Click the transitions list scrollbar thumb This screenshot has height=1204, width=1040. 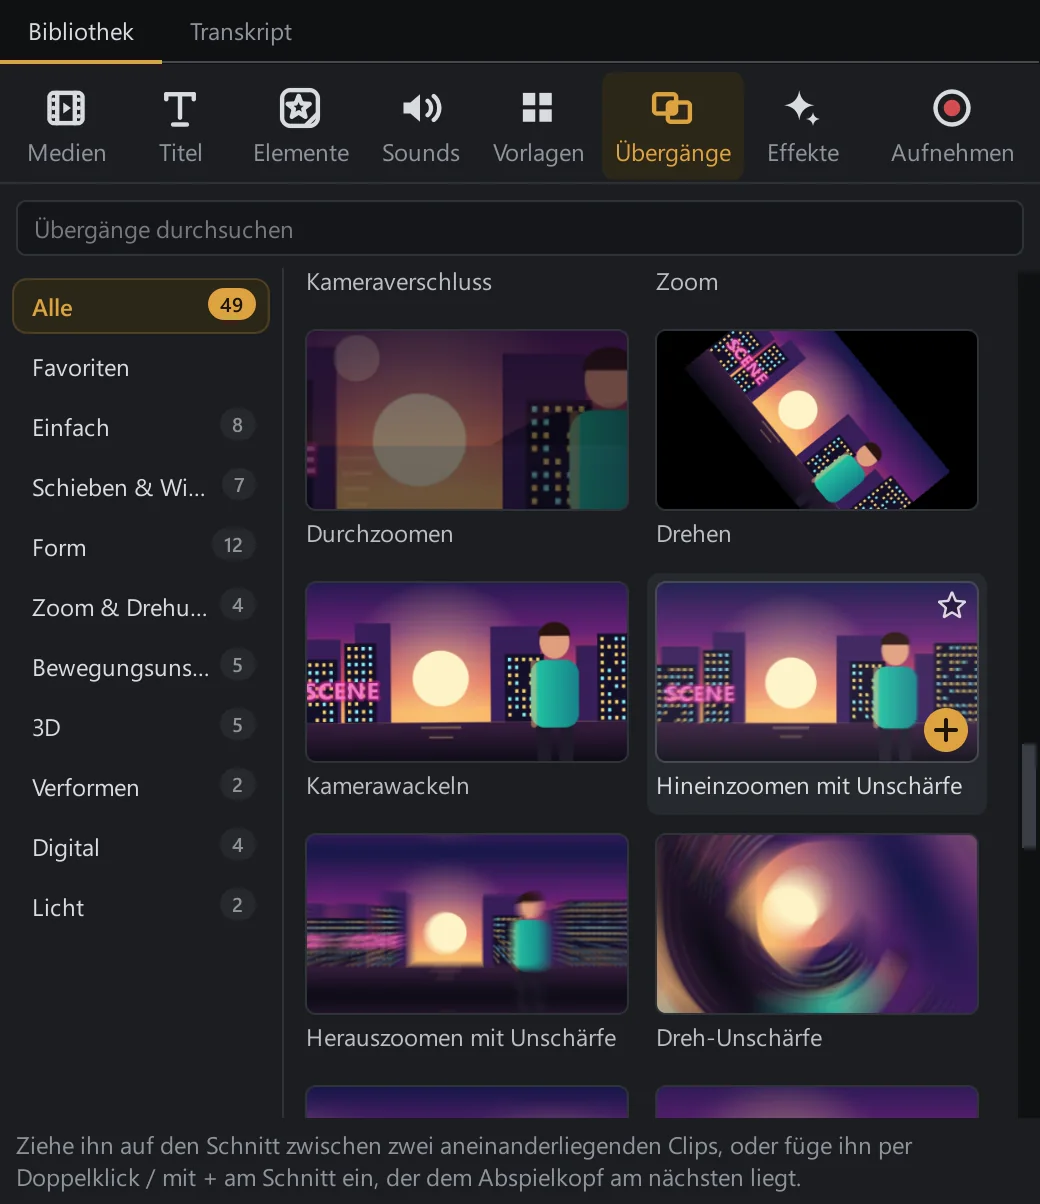[x=1028, y=796]
